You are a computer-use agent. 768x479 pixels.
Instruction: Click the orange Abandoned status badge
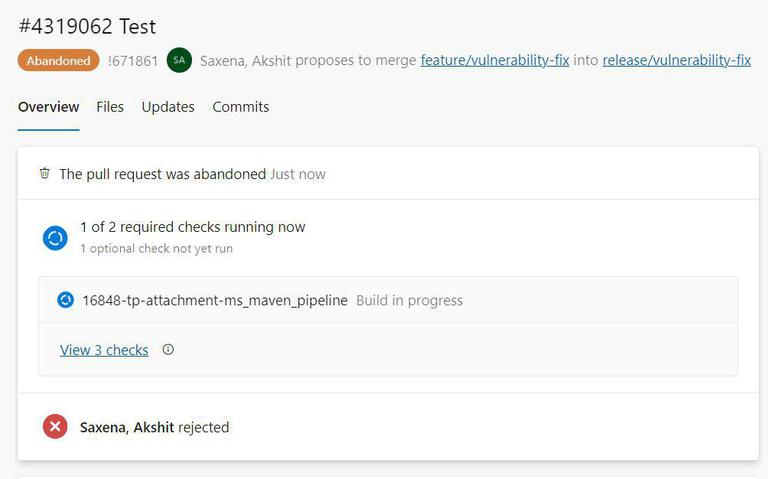[x=58, y=60]
